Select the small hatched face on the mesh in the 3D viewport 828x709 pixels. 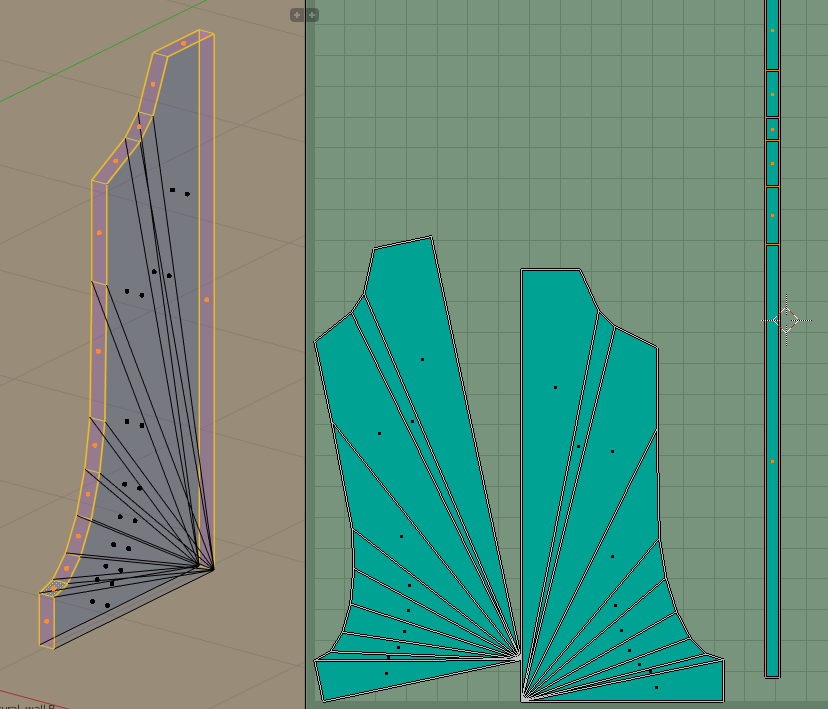[53, 588]
